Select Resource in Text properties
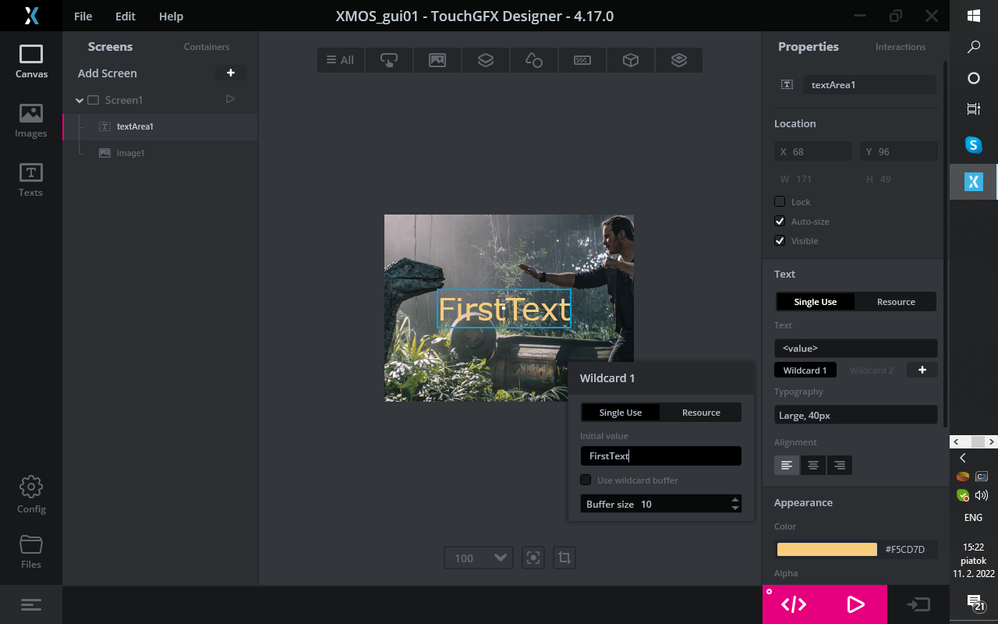 [x=896, y=302]
